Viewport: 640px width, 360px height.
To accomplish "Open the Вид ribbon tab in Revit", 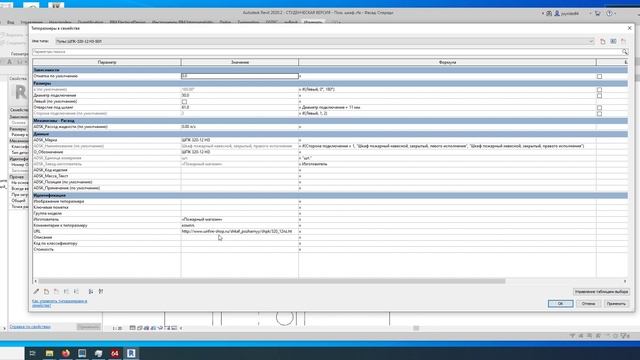I will click(11, 22).
